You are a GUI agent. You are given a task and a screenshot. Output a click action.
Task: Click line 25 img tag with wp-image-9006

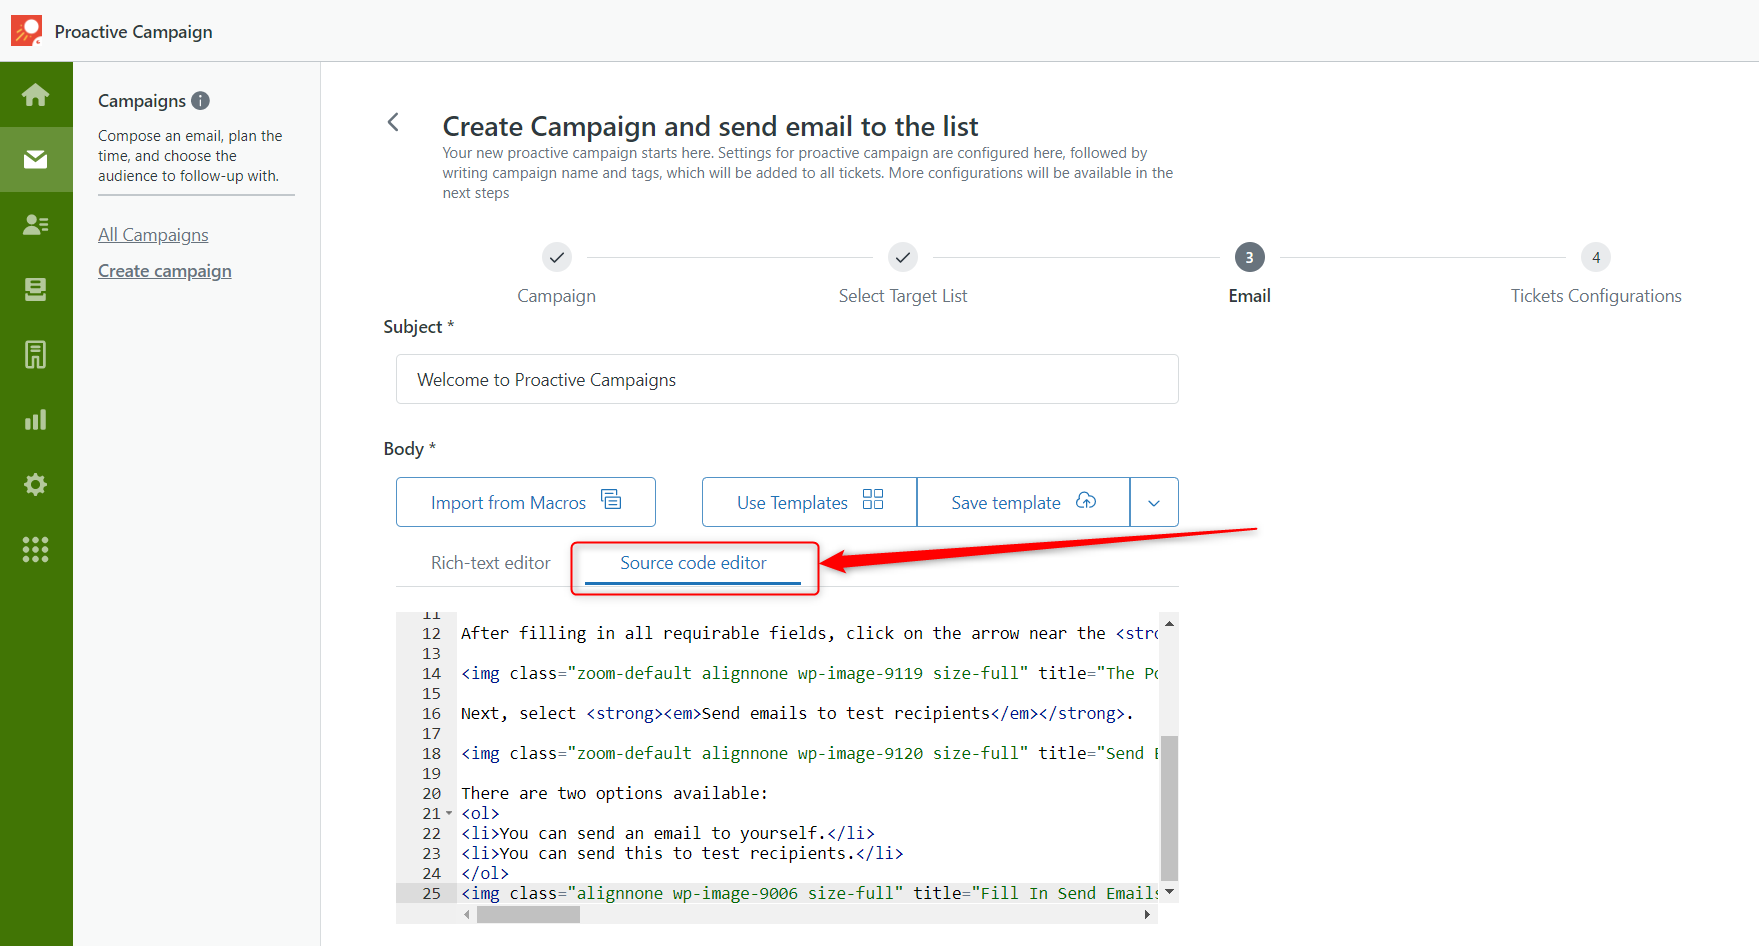point(808,893)
